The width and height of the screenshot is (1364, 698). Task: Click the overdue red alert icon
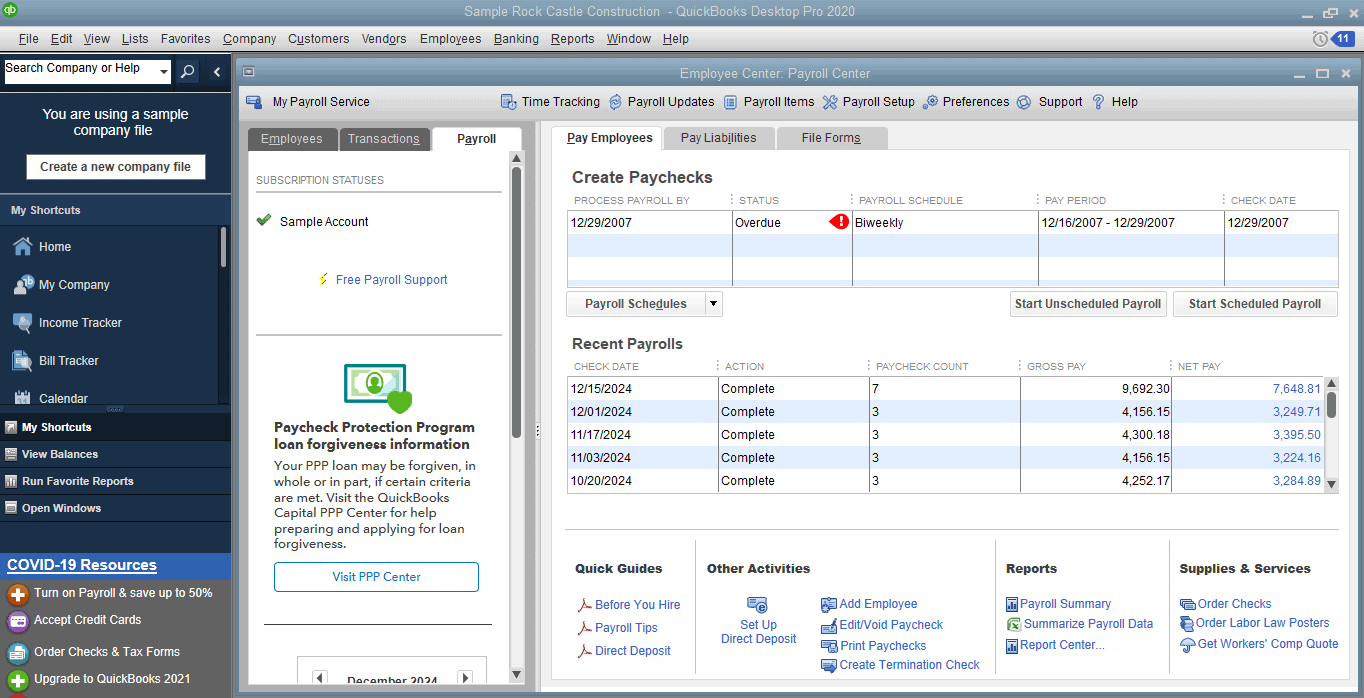[839, 222]
